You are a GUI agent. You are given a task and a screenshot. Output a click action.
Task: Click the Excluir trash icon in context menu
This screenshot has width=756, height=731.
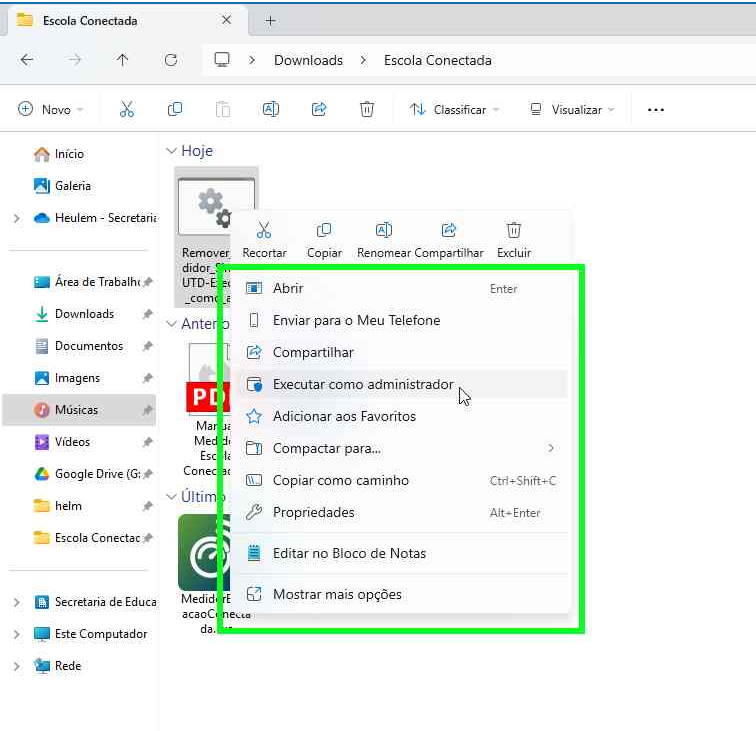[514, 231]
